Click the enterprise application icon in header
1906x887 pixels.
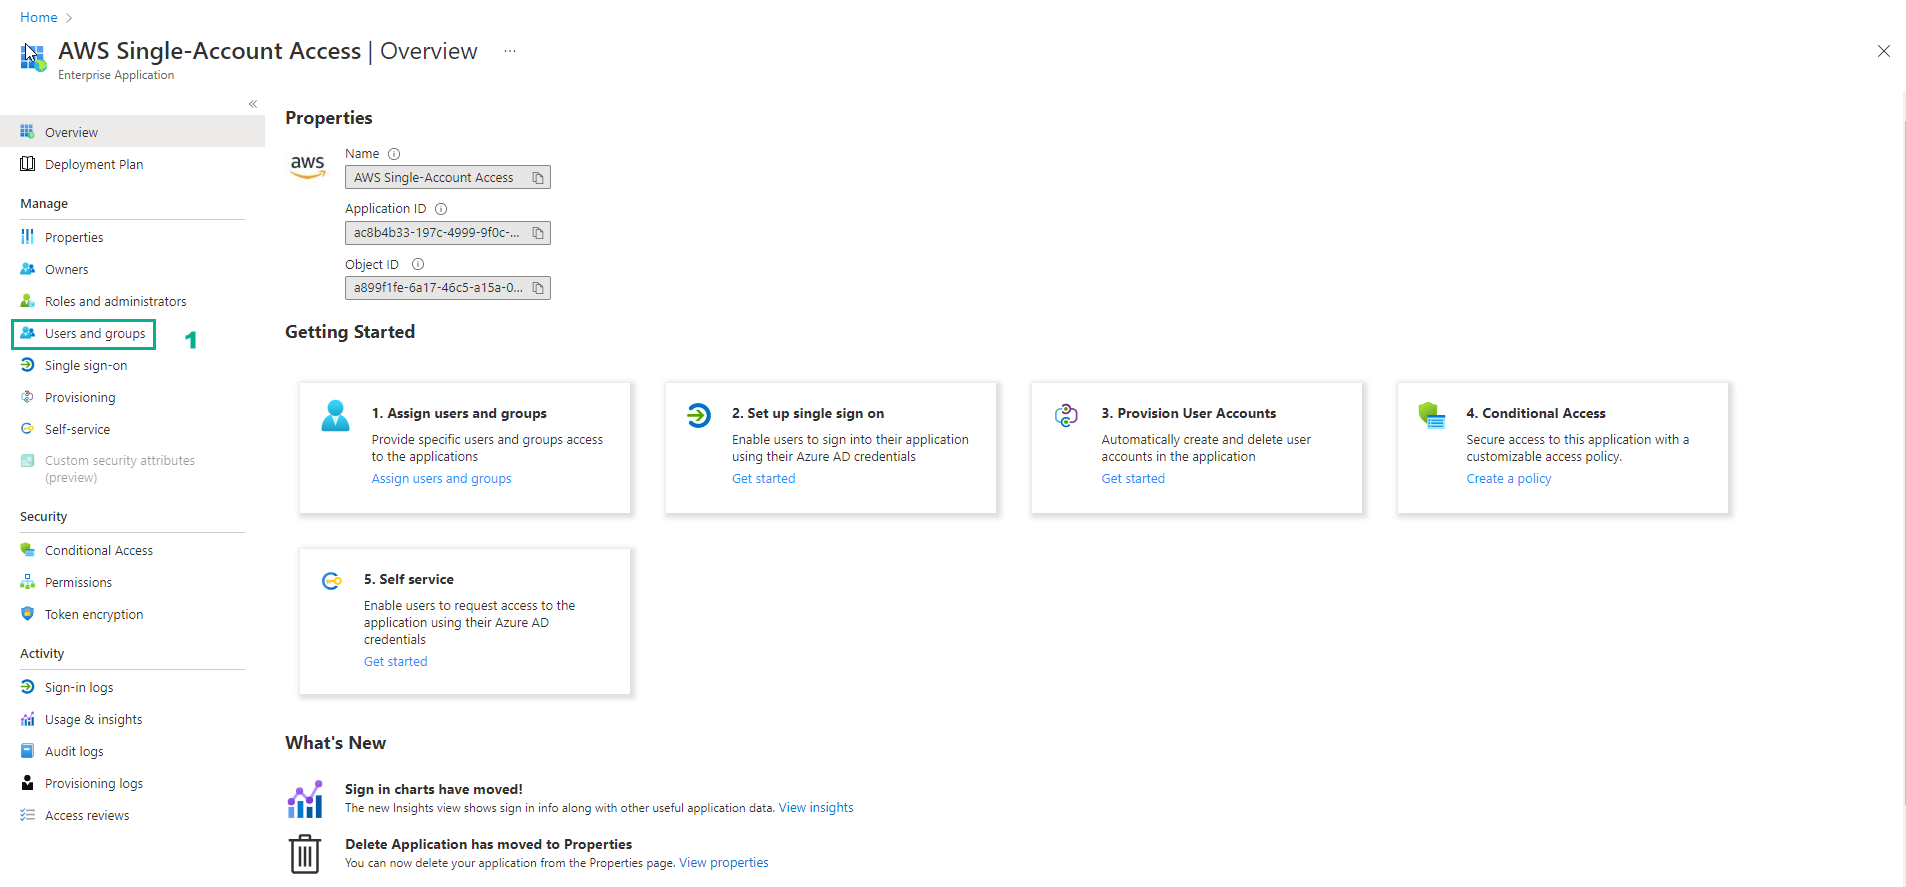pos(33,57)
